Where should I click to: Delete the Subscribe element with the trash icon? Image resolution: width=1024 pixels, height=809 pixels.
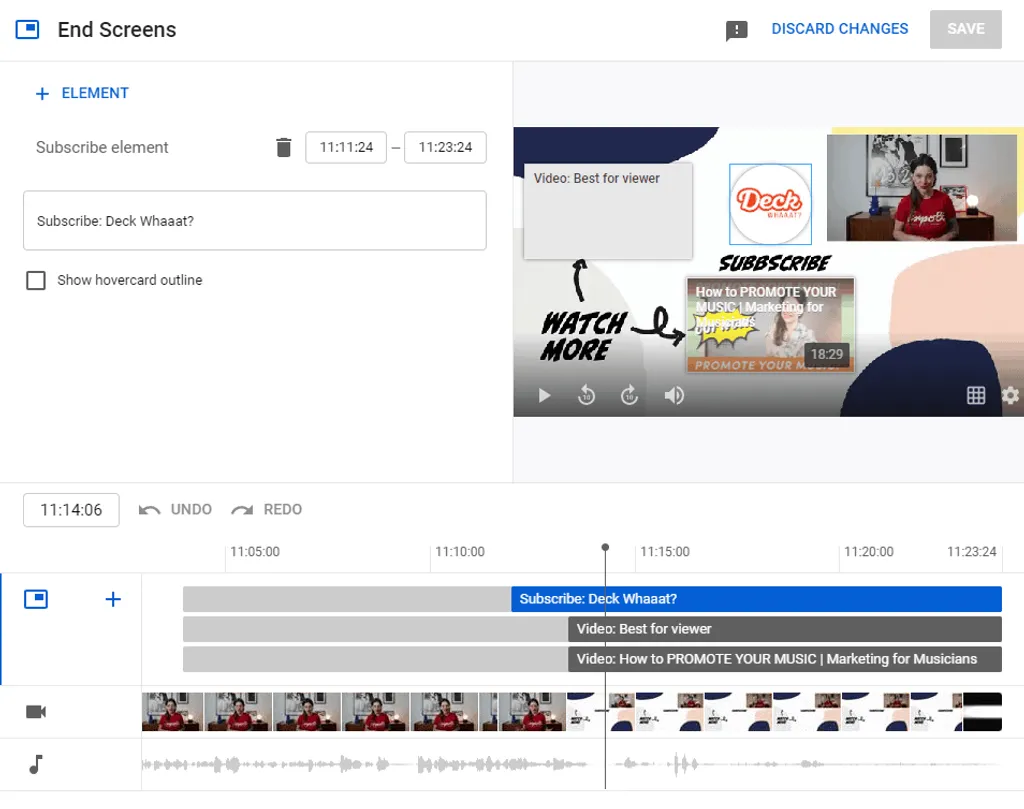[284, 146]
